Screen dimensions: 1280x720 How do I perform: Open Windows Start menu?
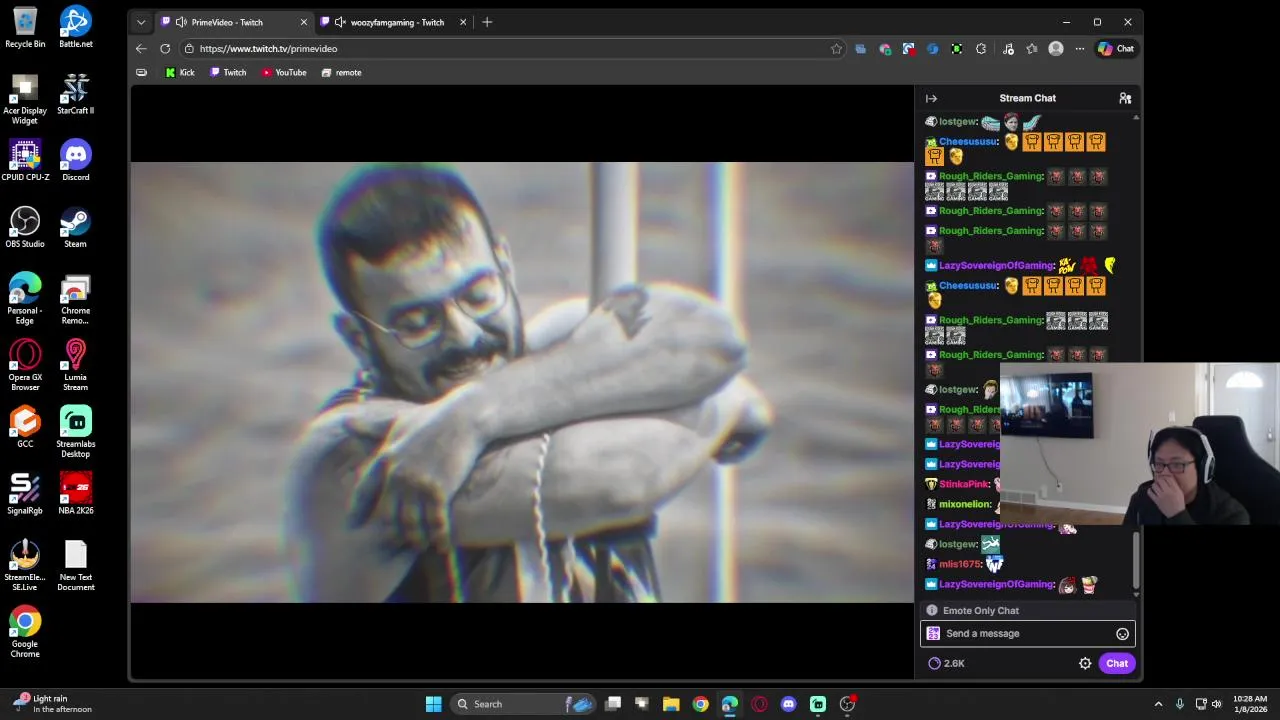click(x=433, y=704)
